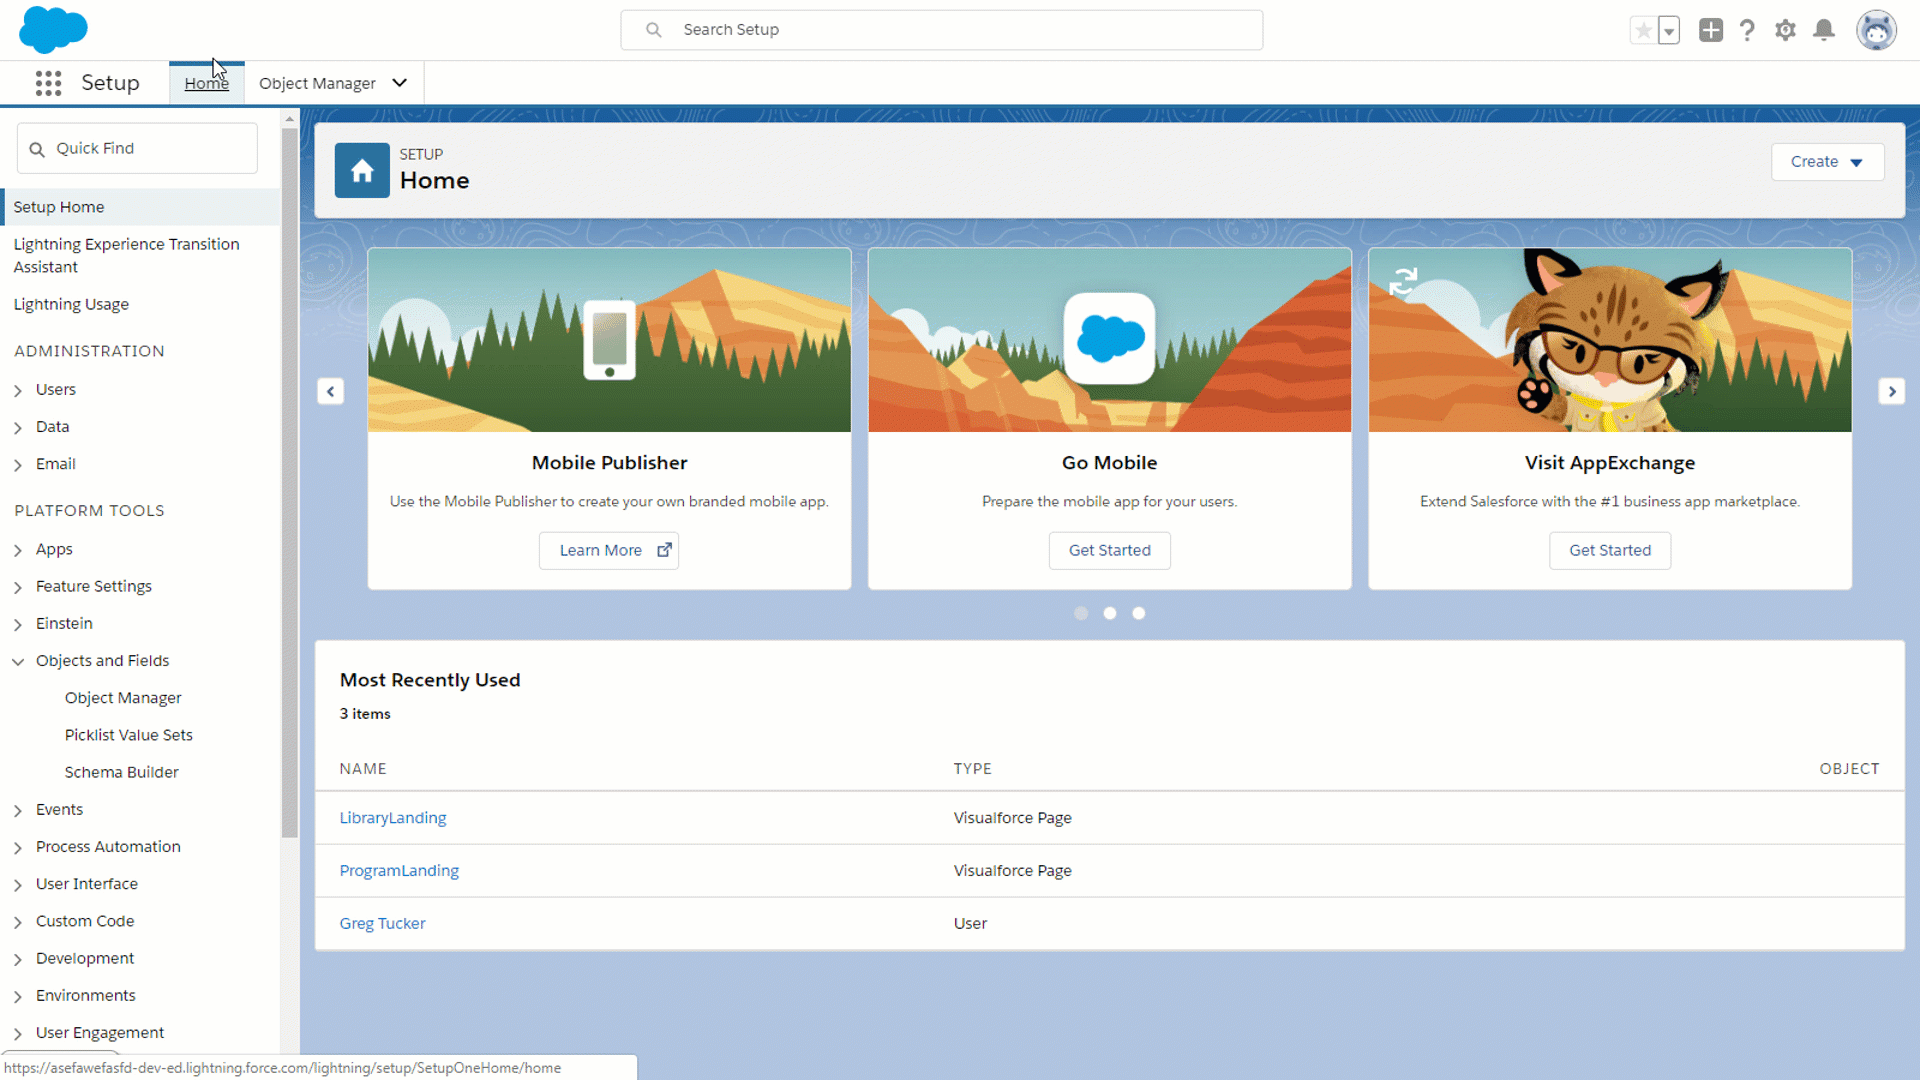1920x1080 pixels.
Task: Open the Object Manager tab chevron
Action: tap(400, 83)
